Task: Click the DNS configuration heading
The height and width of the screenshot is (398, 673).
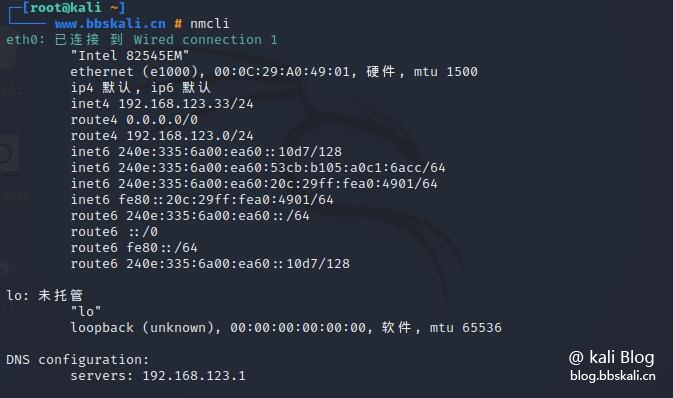Action: (78, 359)
